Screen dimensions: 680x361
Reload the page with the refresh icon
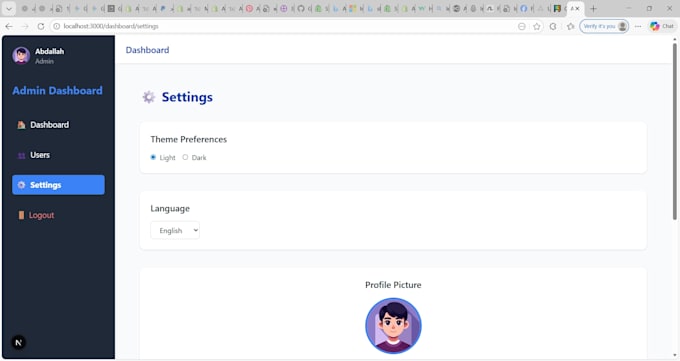click(41, 26)
